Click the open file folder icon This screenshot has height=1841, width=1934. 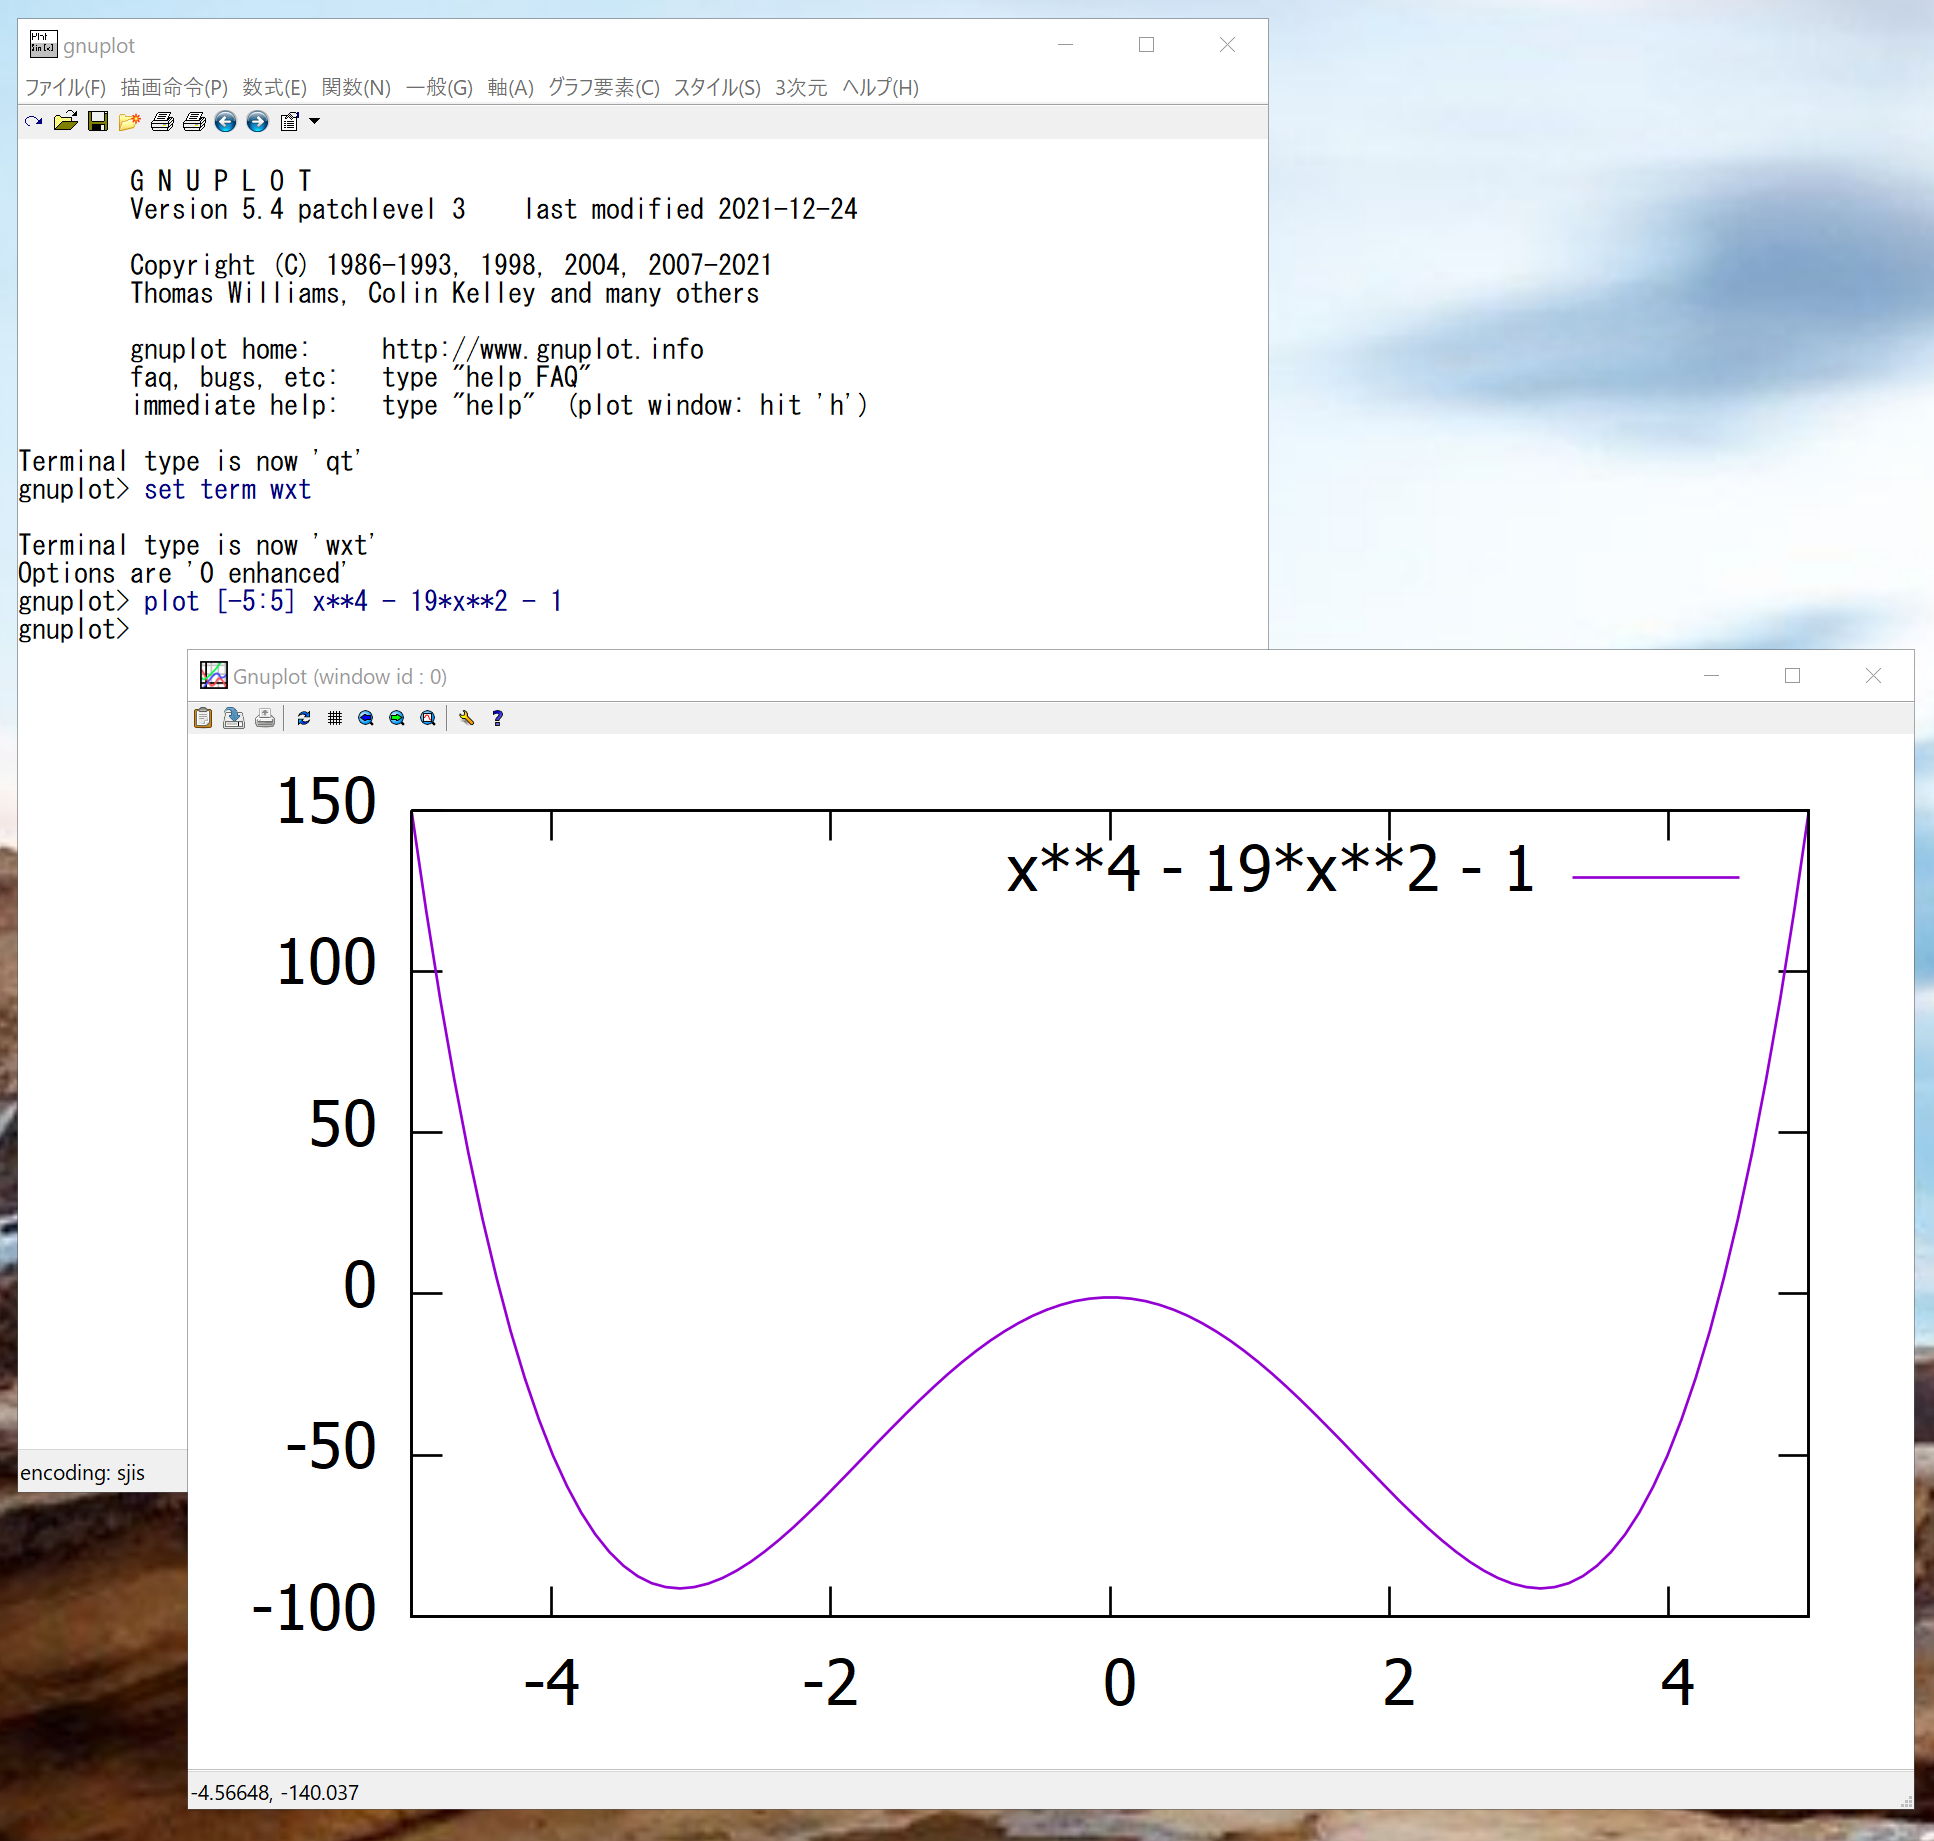tap(66, 122)
